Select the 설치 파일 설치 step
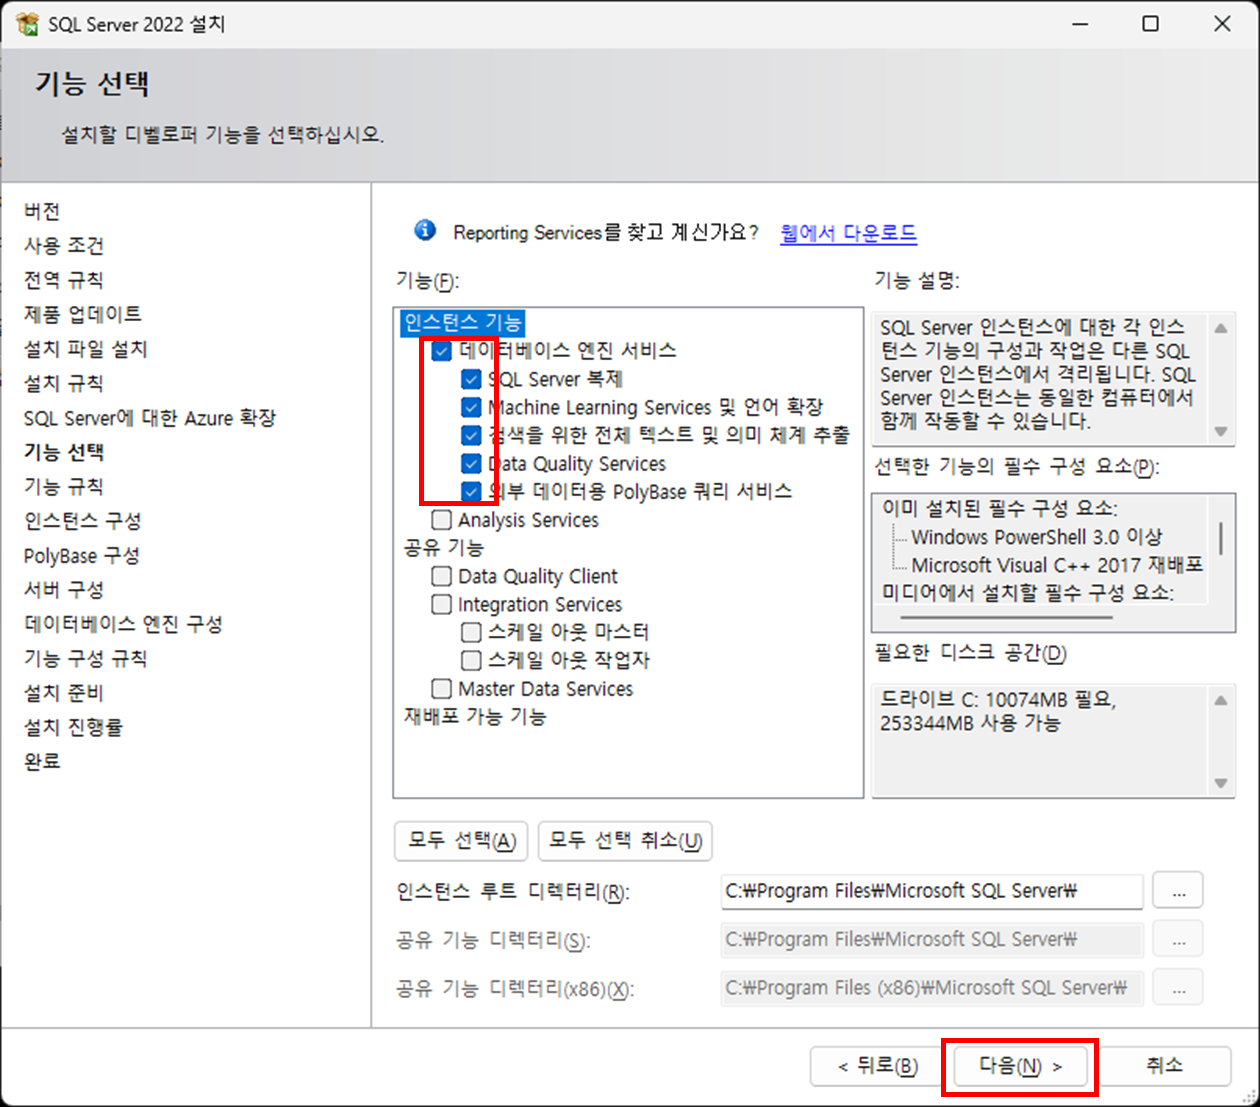Image resolution: width=1260 pixels, height=1107 pixels. click(86, 349)
